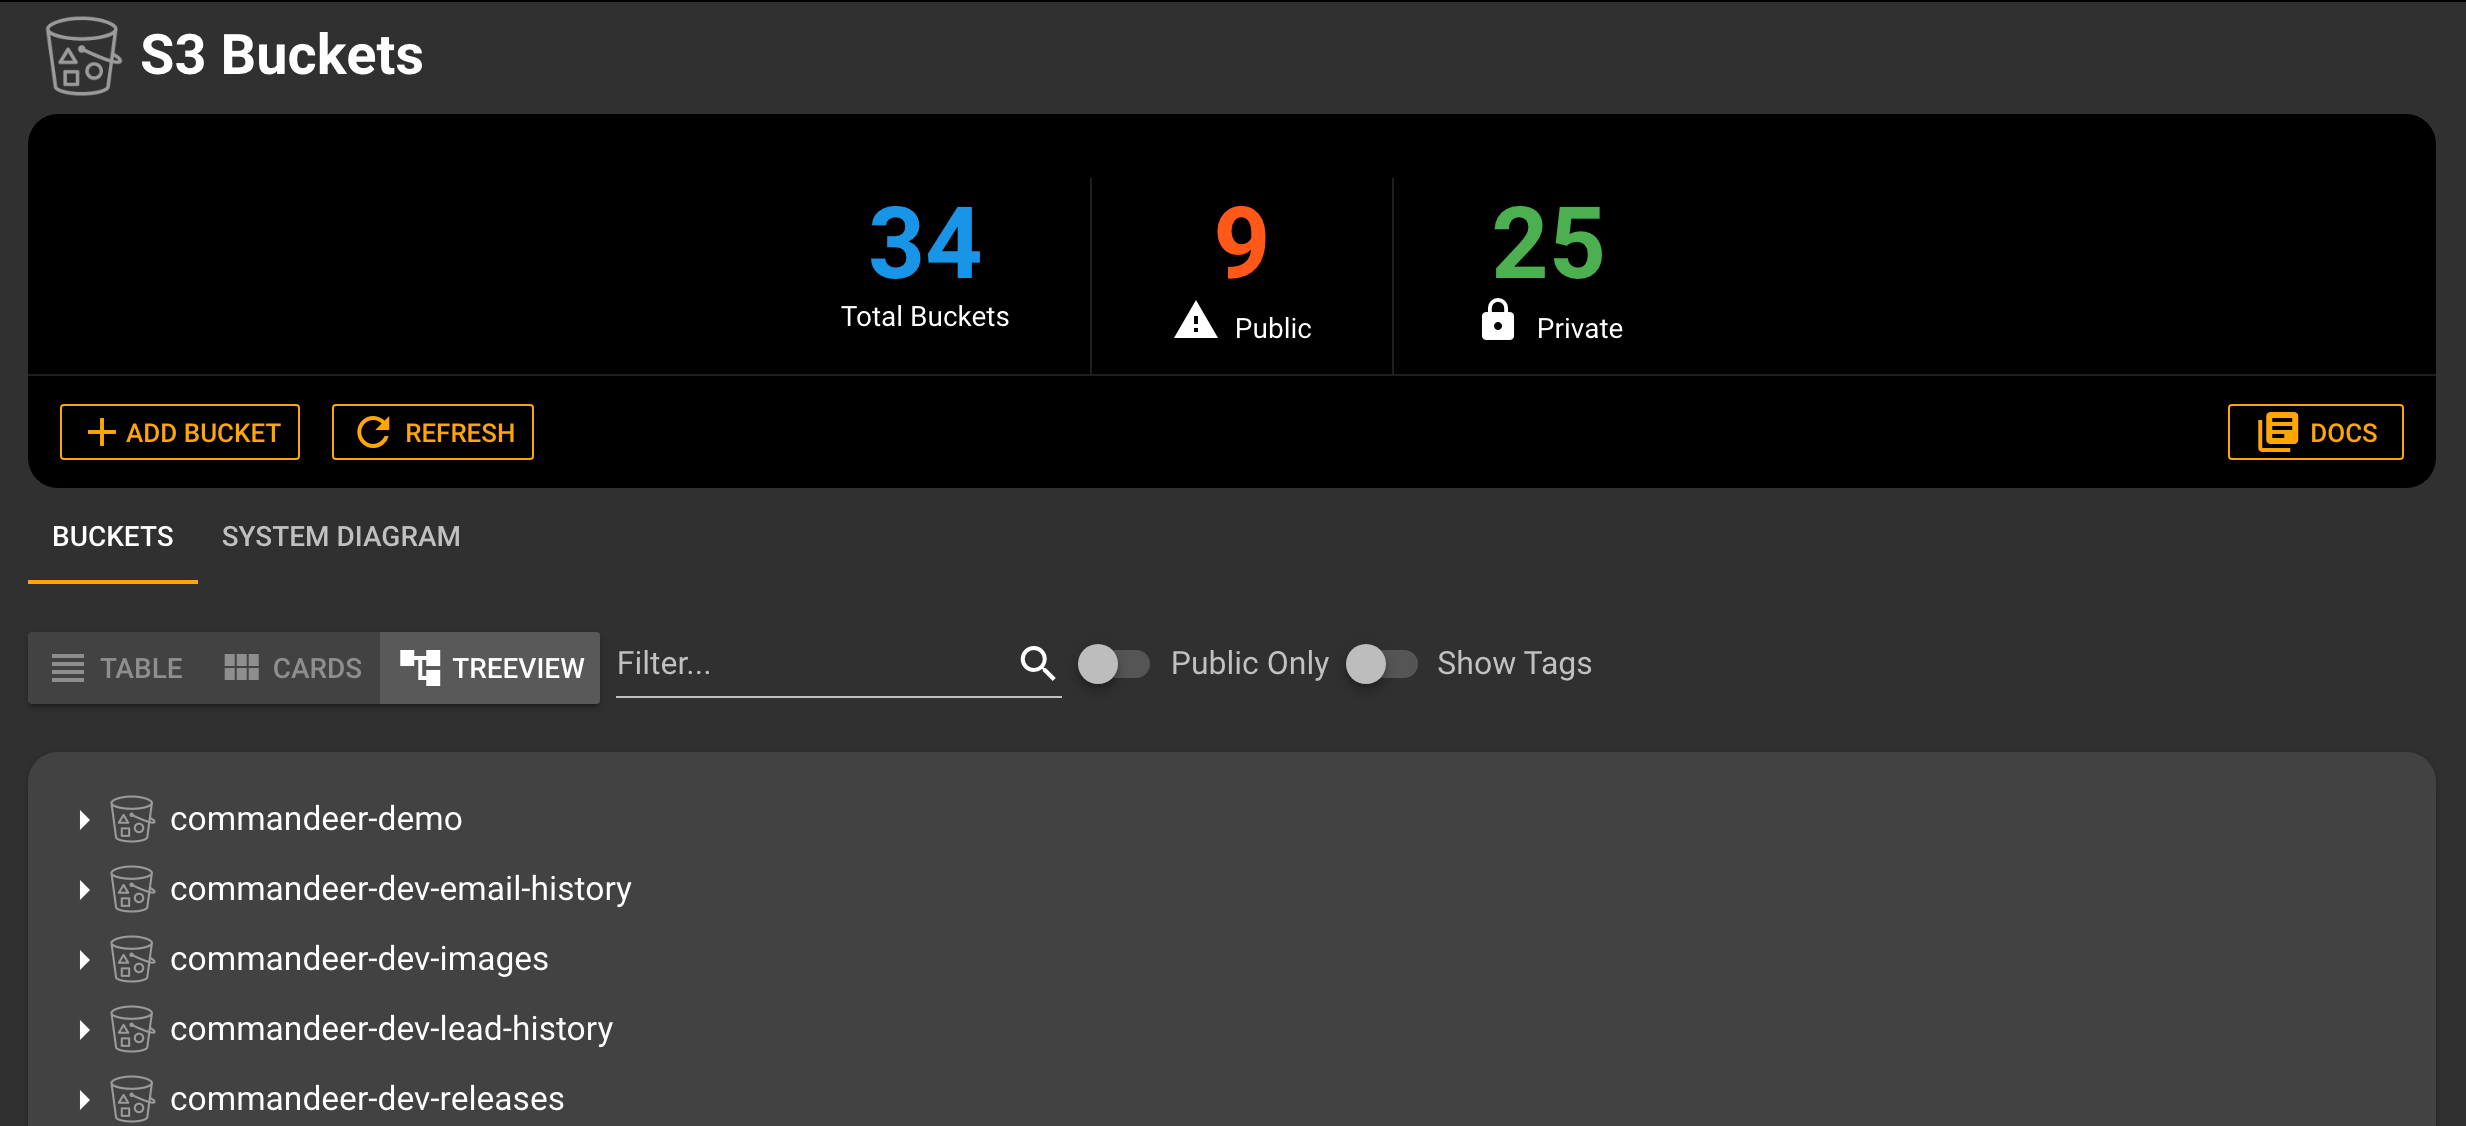Switch to Cards view
Viewport: 2466px width, 1126px height.
pos(292,668)
